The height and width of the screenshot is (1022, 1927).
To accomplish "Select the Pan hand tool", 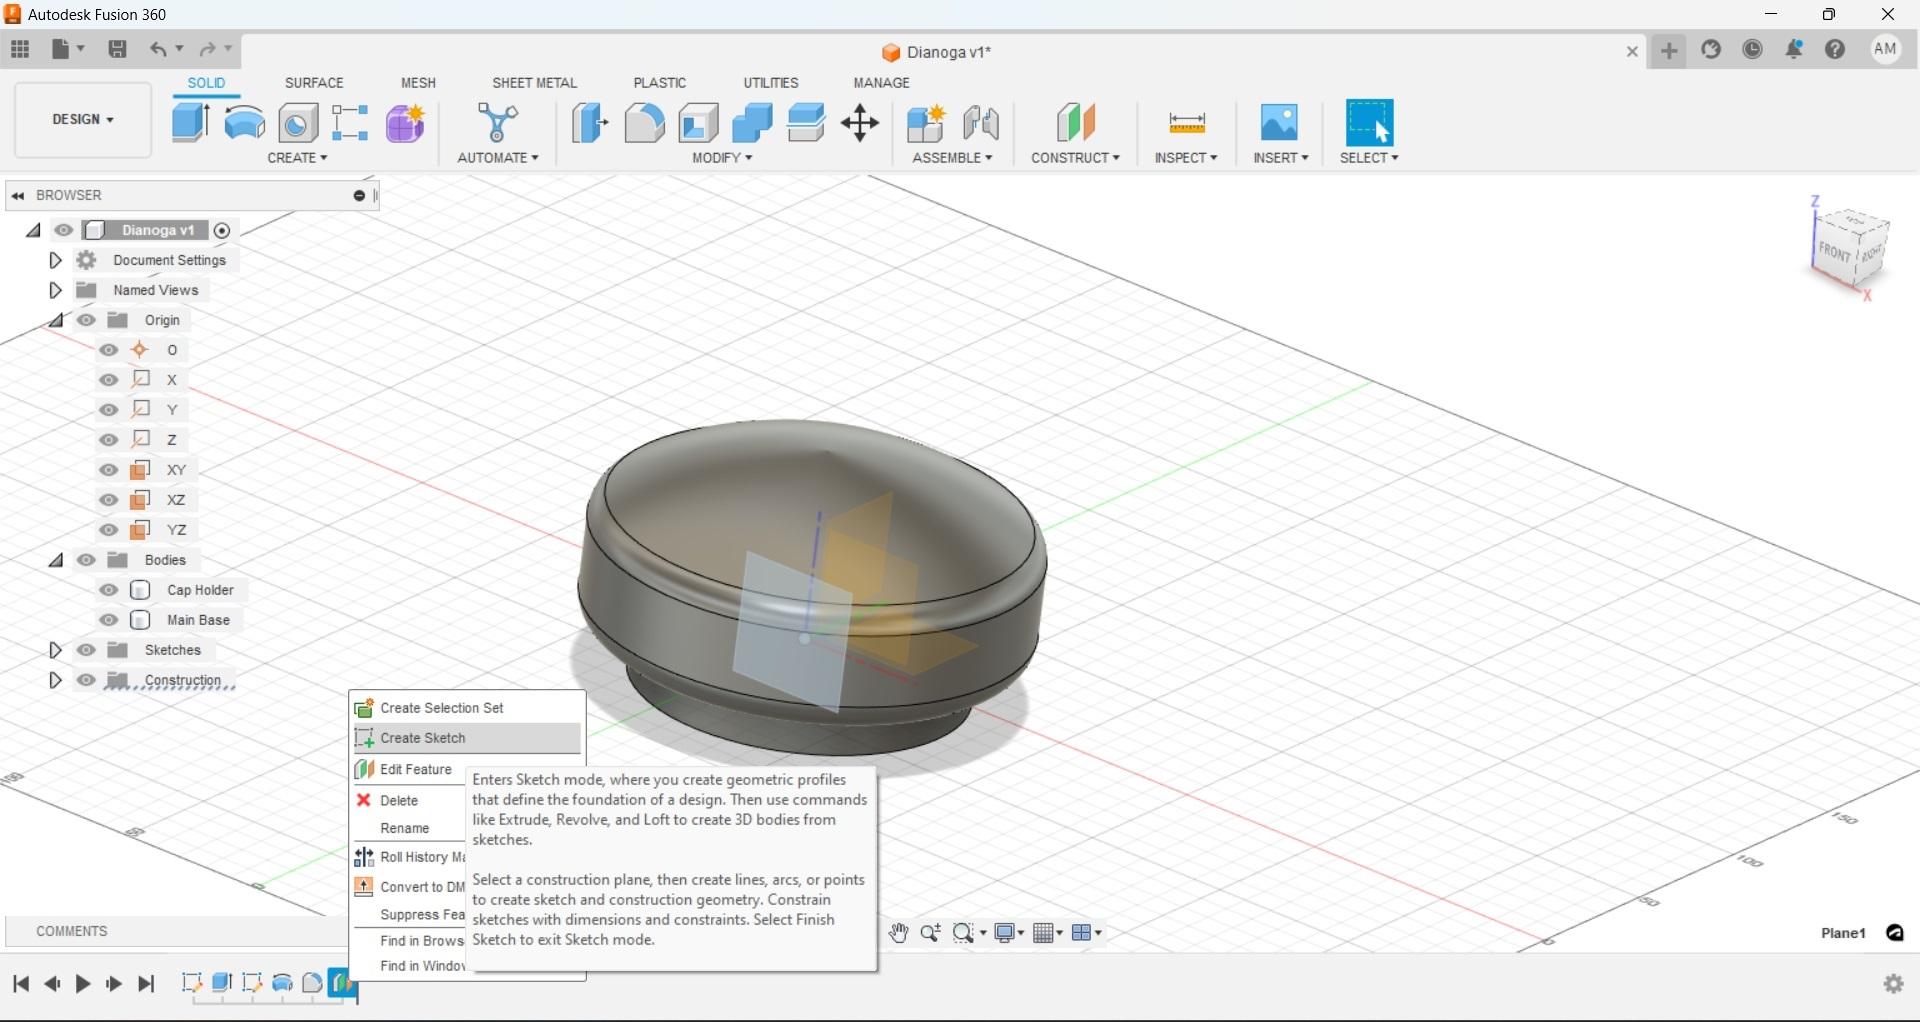I will tap(898, 933).
